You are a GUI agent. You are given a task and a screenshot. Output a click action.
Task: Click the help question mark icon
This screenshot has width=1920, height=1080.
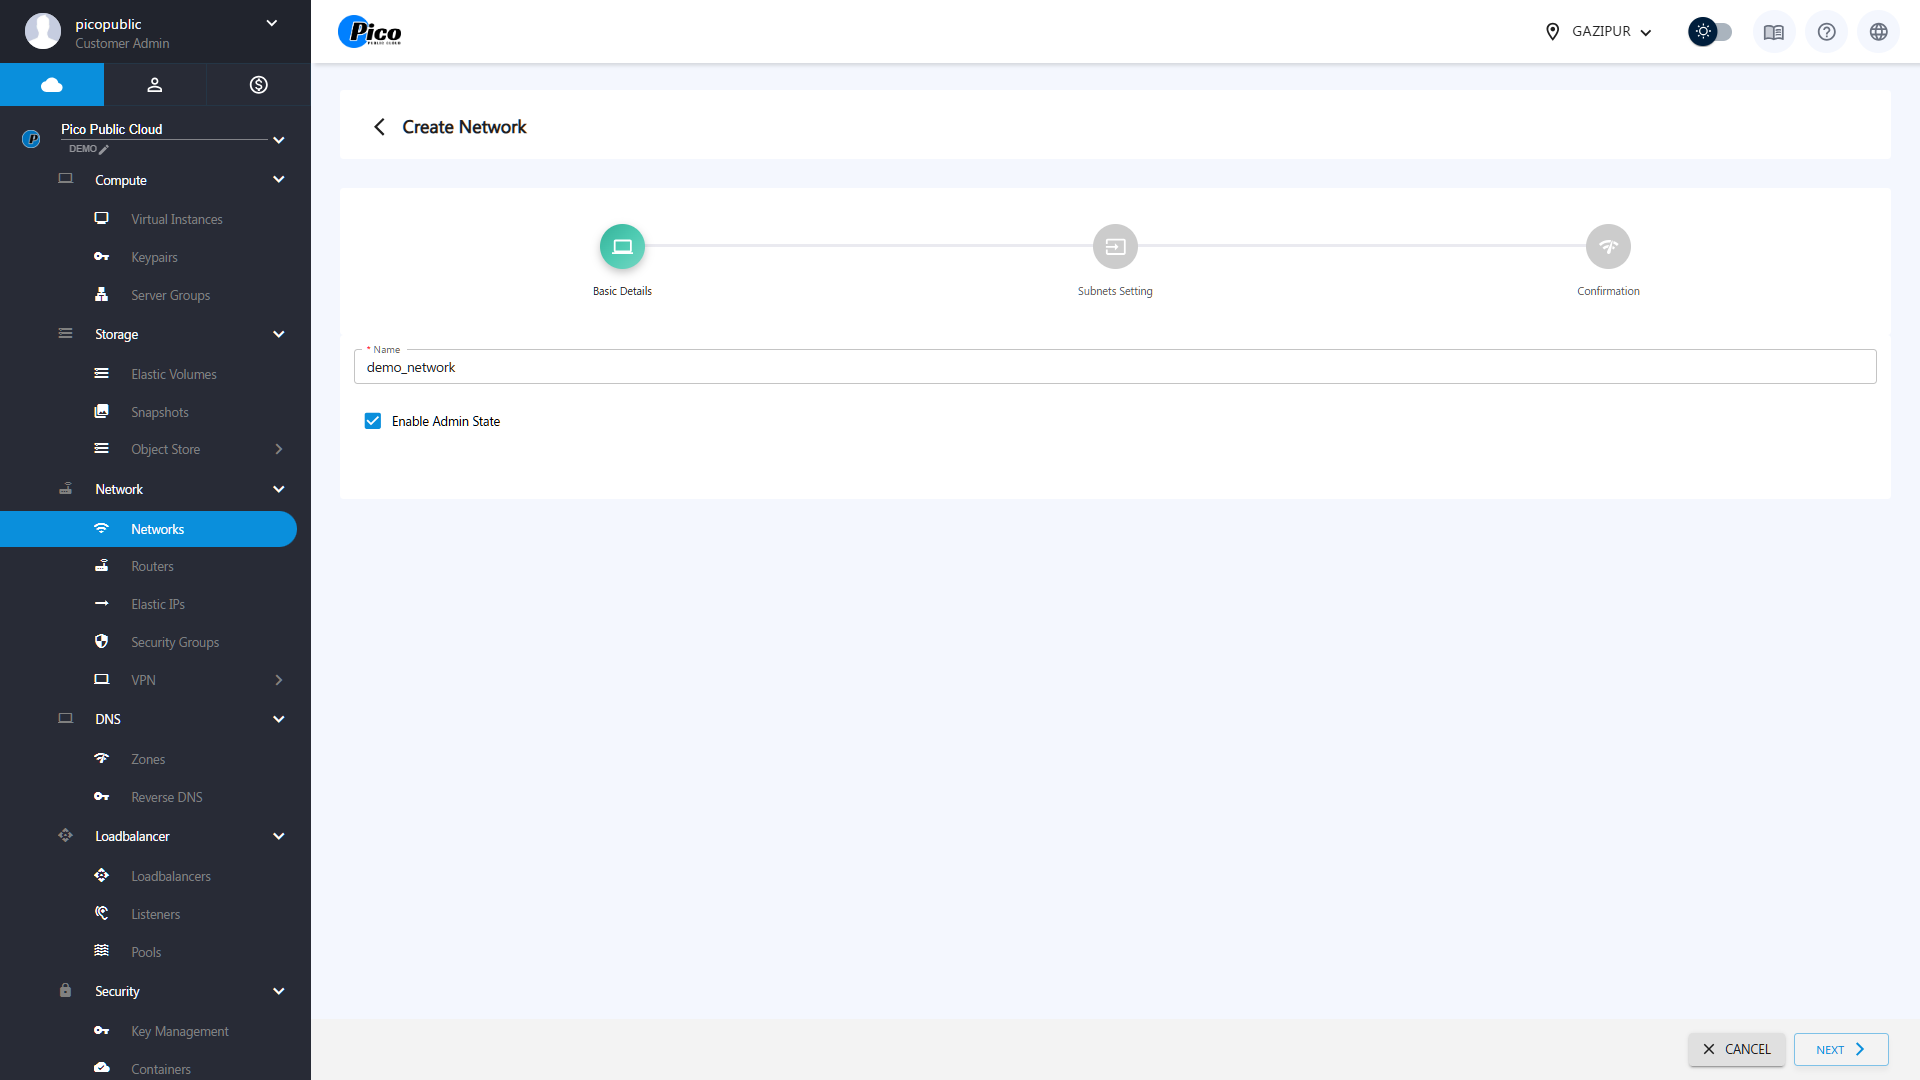[x=1826, y=32]
